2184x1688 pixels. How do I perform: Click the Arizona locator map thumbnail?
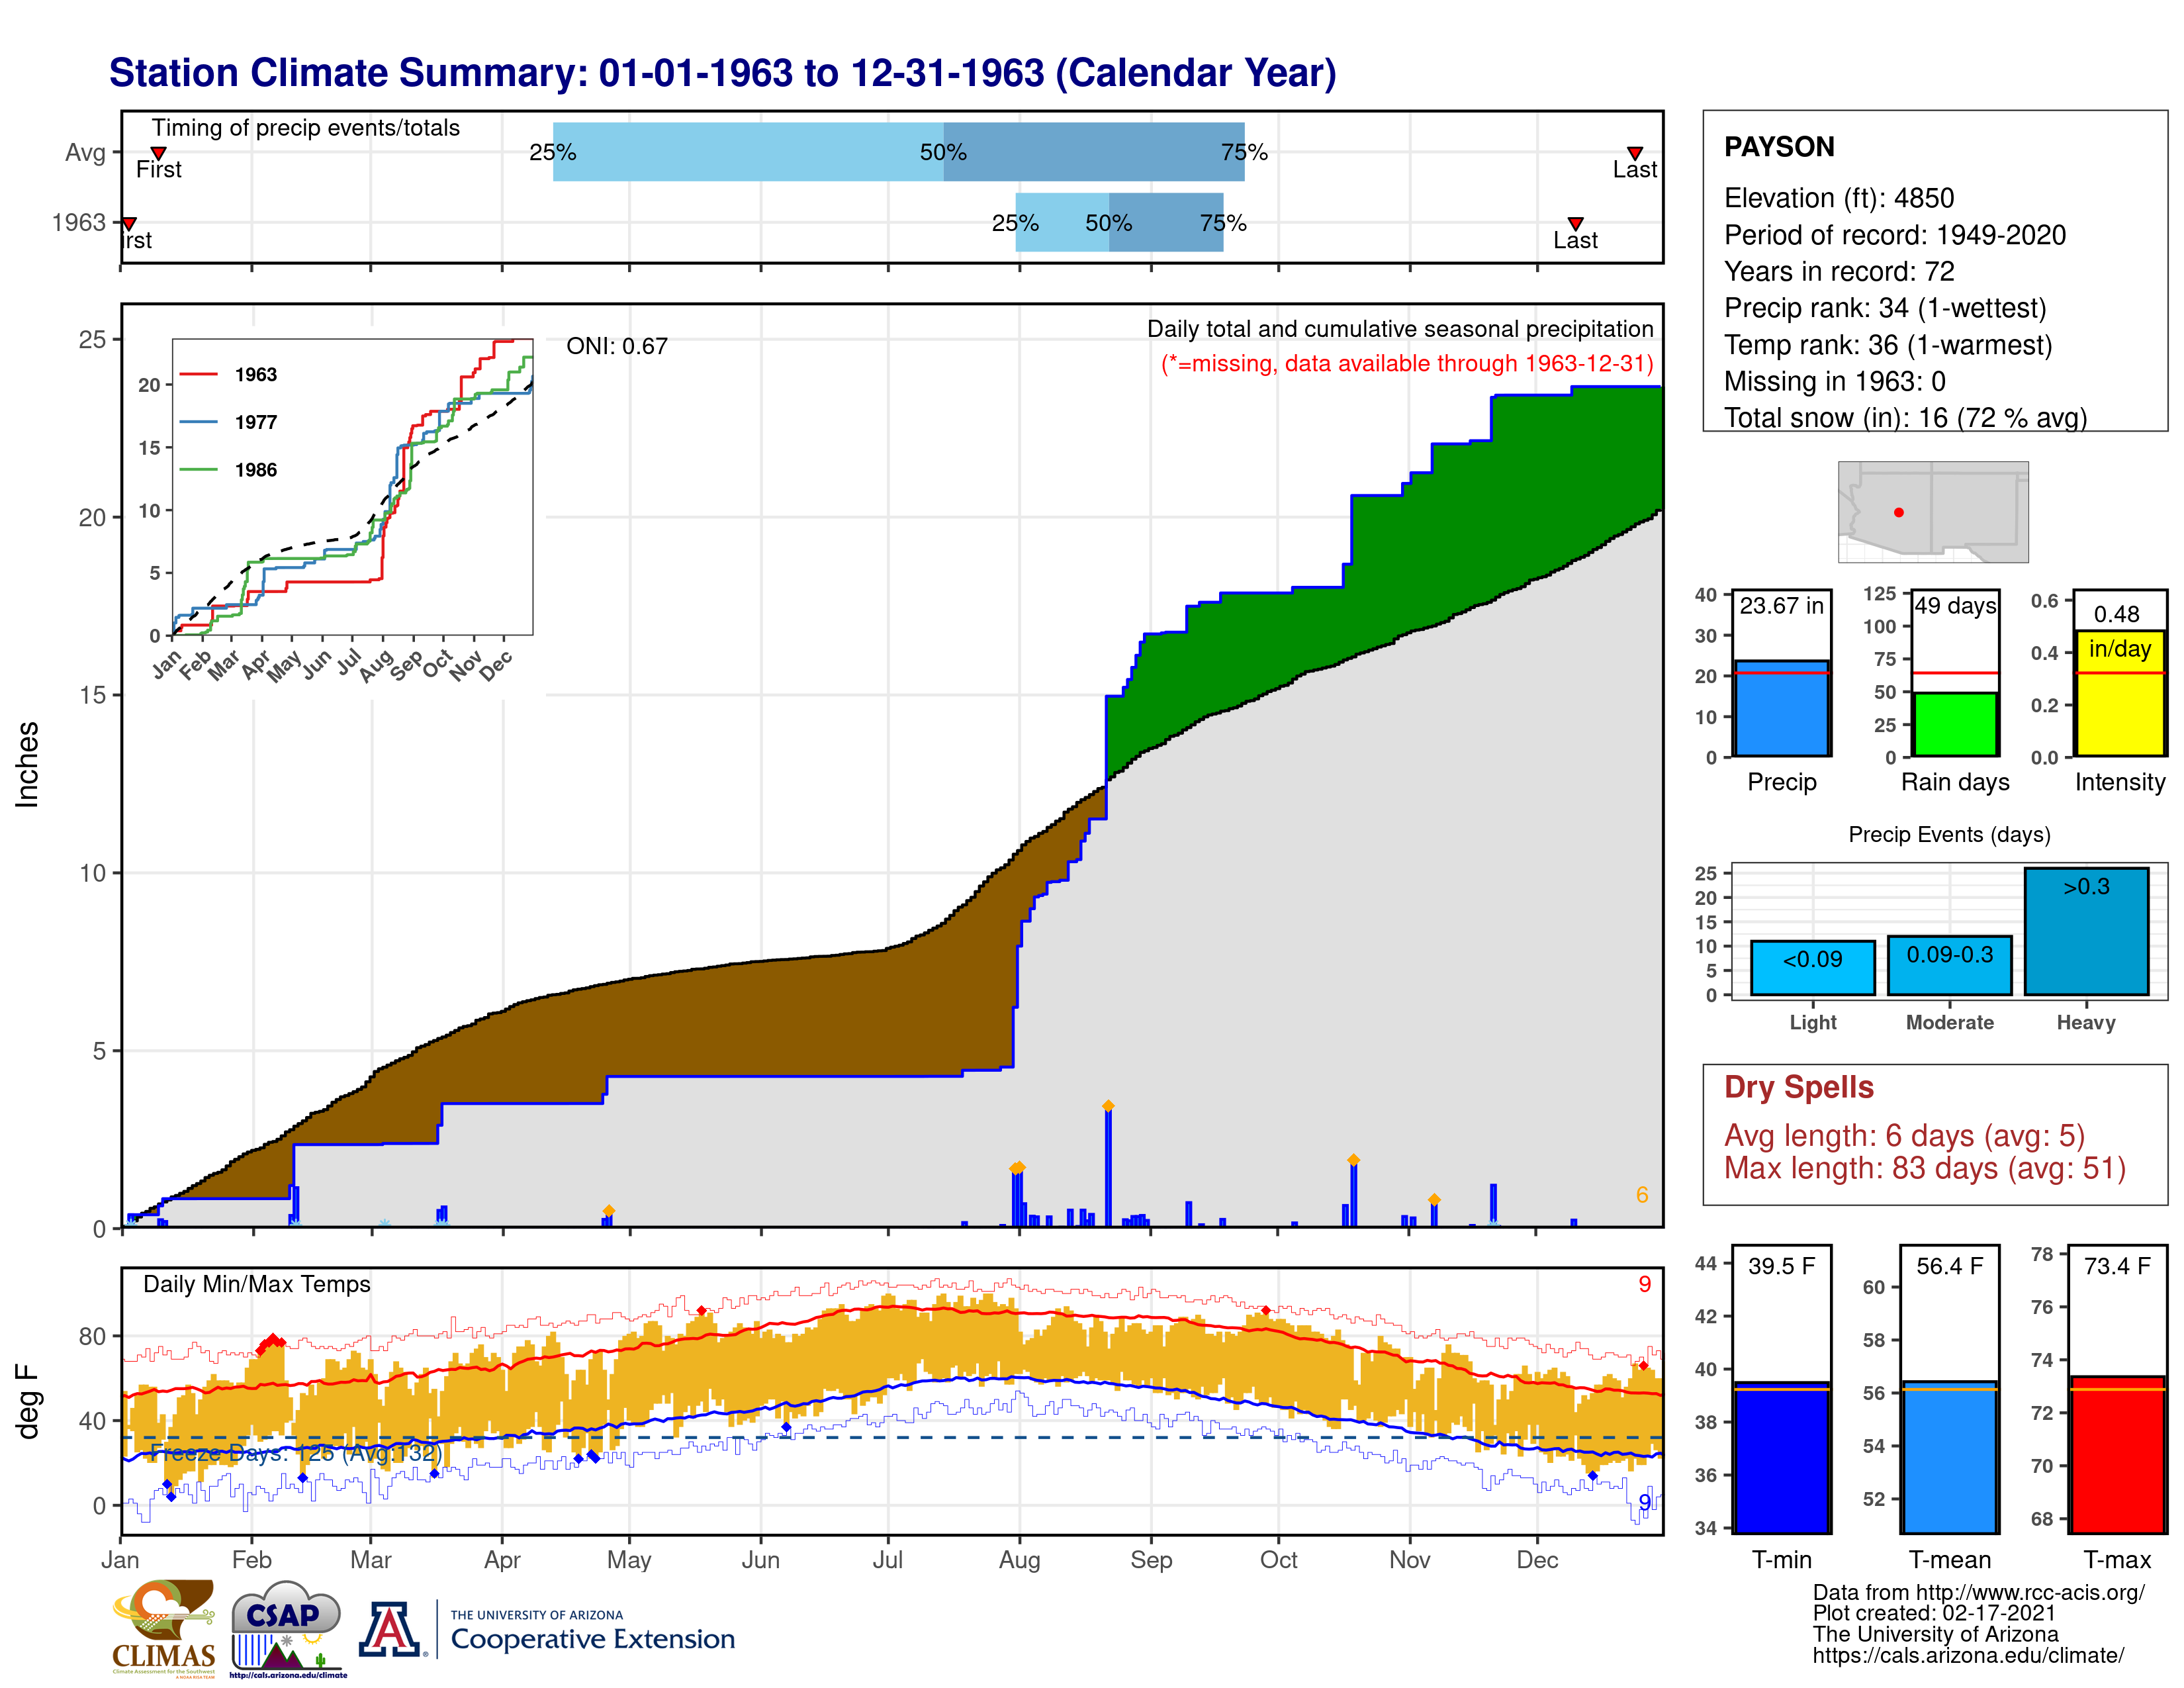coord(1932,511)
